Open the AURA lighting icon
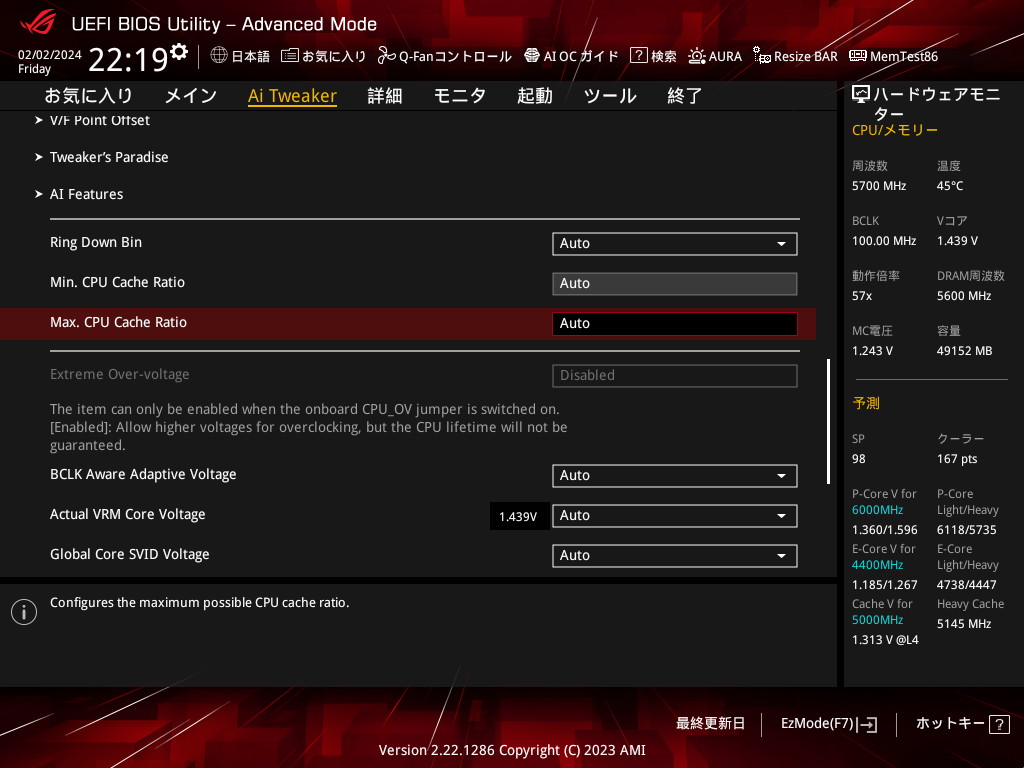 click(697, 56)
